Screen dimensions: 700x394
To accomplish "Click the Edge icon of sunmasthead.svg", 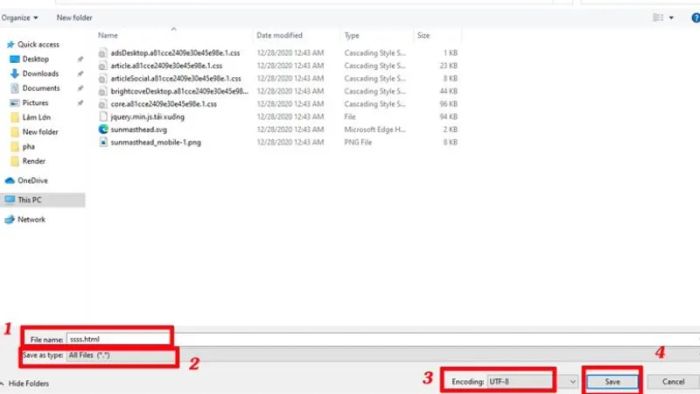I will pyautogui.click(x=103, y=129).
